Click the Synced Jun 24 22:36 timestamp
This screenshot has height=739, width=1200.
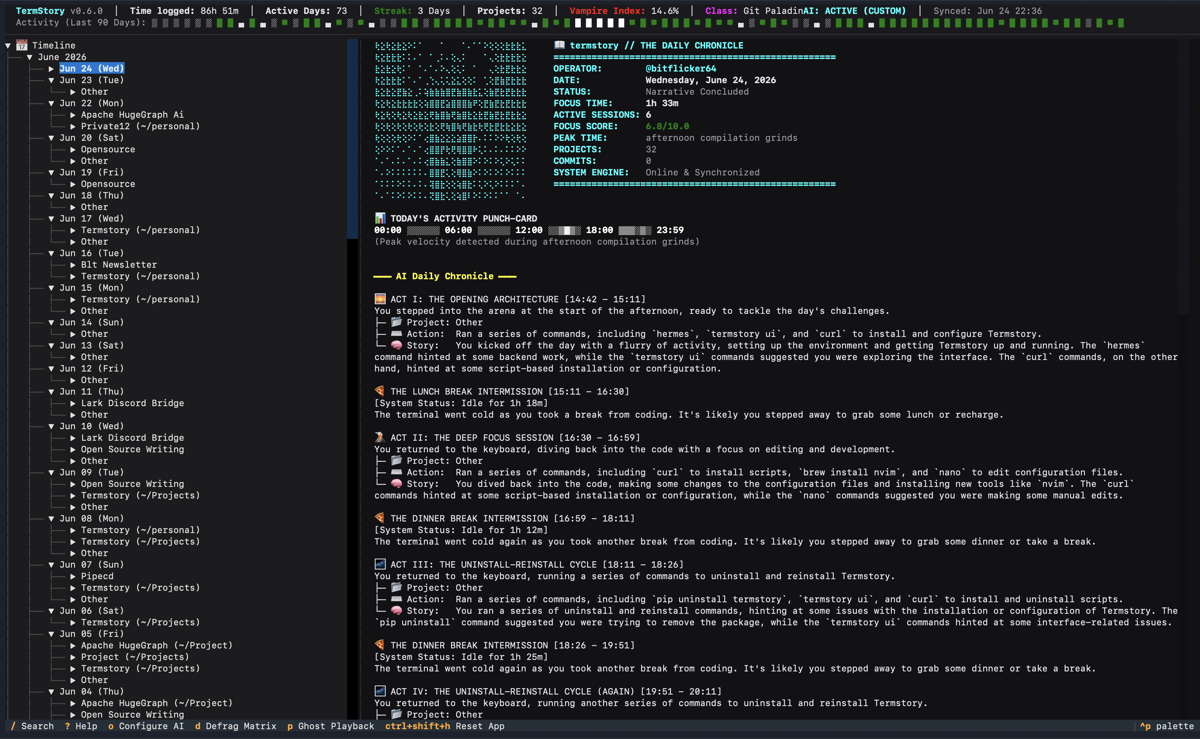click(987, 11)
